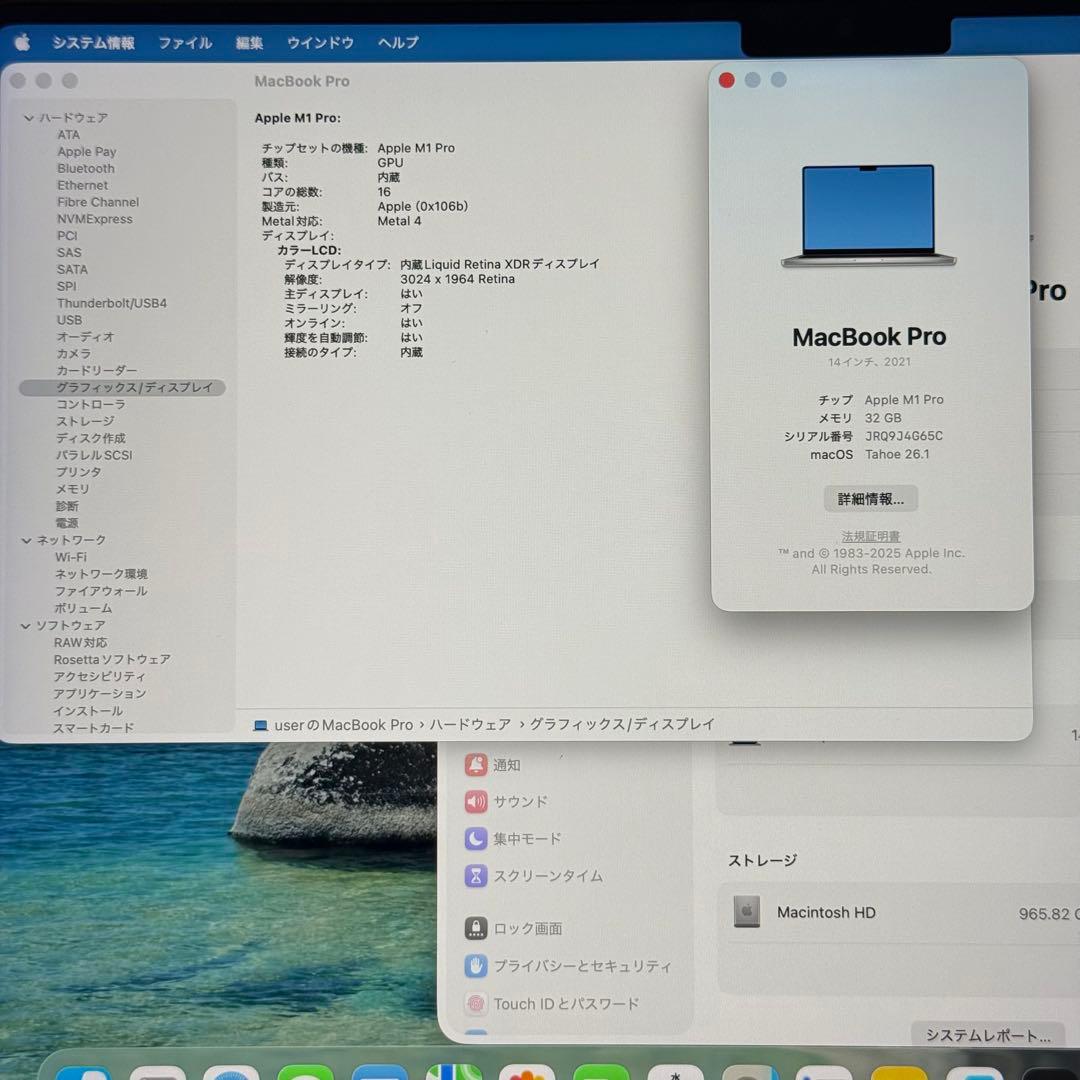The image size is (1080, 1080).
Task: Select PCI in the sidebar
Action: point(68,236)
